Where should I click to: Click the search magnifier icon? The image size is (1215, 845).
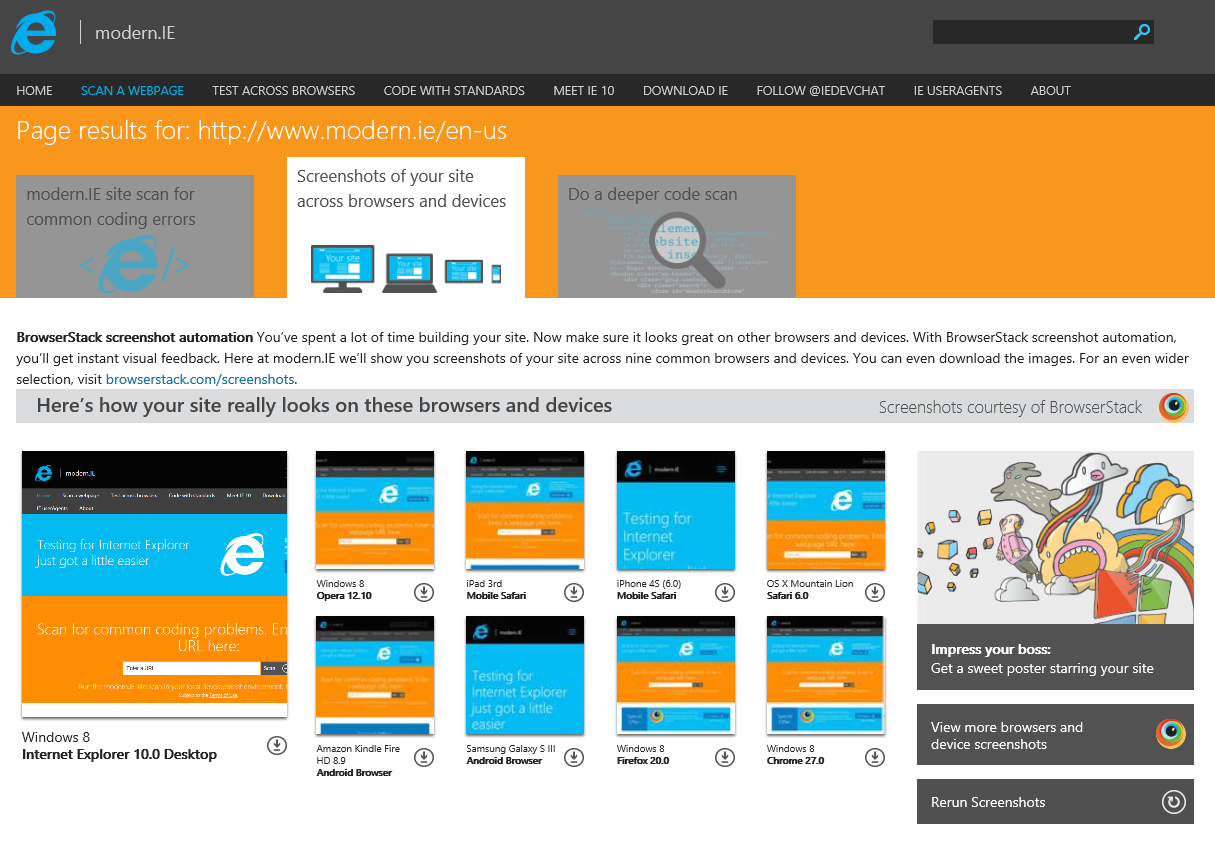coord(1141,33)
